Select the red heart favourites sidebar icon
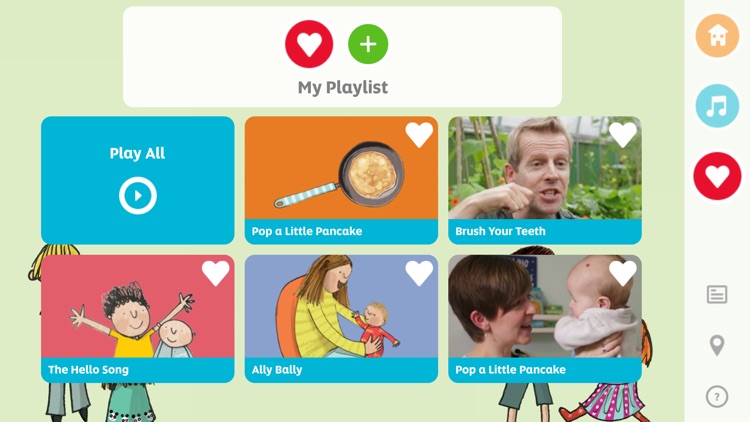Image resolution: width=750 pixels, height=422 pixels. pyautogui.click(x=717, y=176)
